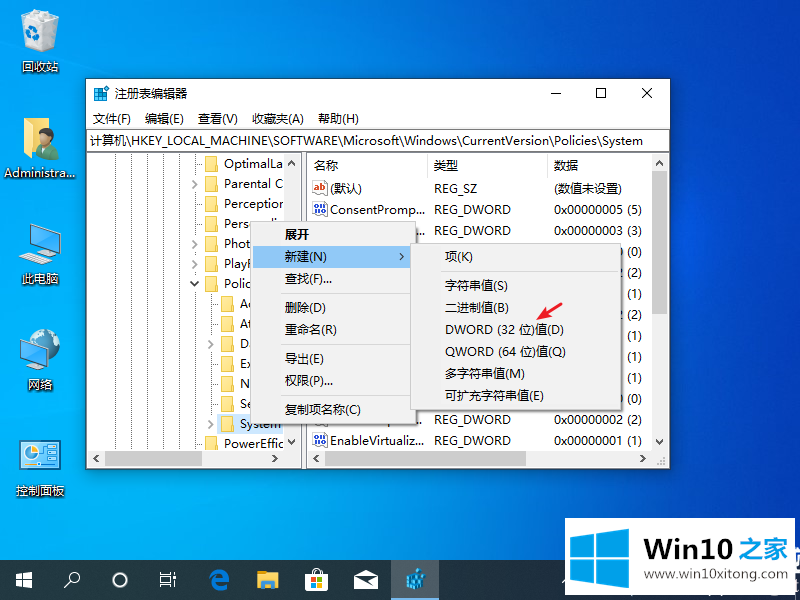Click the 名称 column header
Image resolution: width=800 pixels, height=600 pixels.
[367, 165]
